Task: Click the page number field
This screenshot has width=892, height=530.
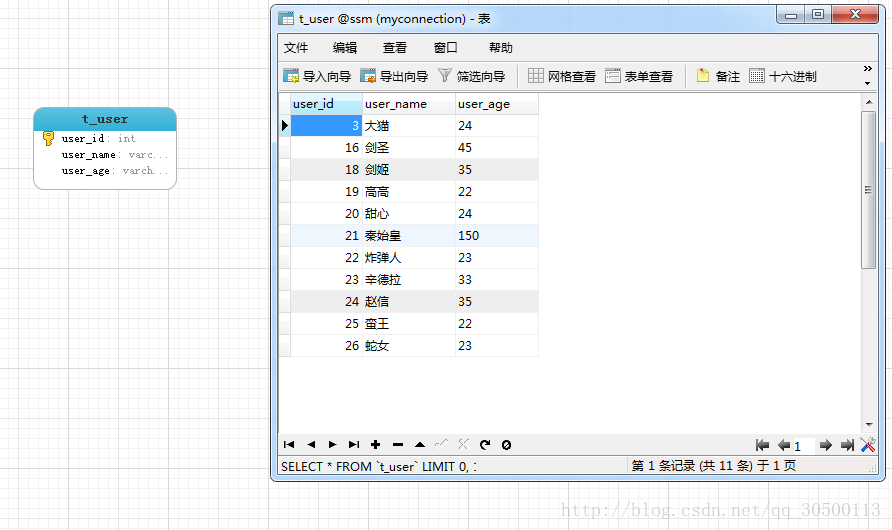Action: click(803, 446)
